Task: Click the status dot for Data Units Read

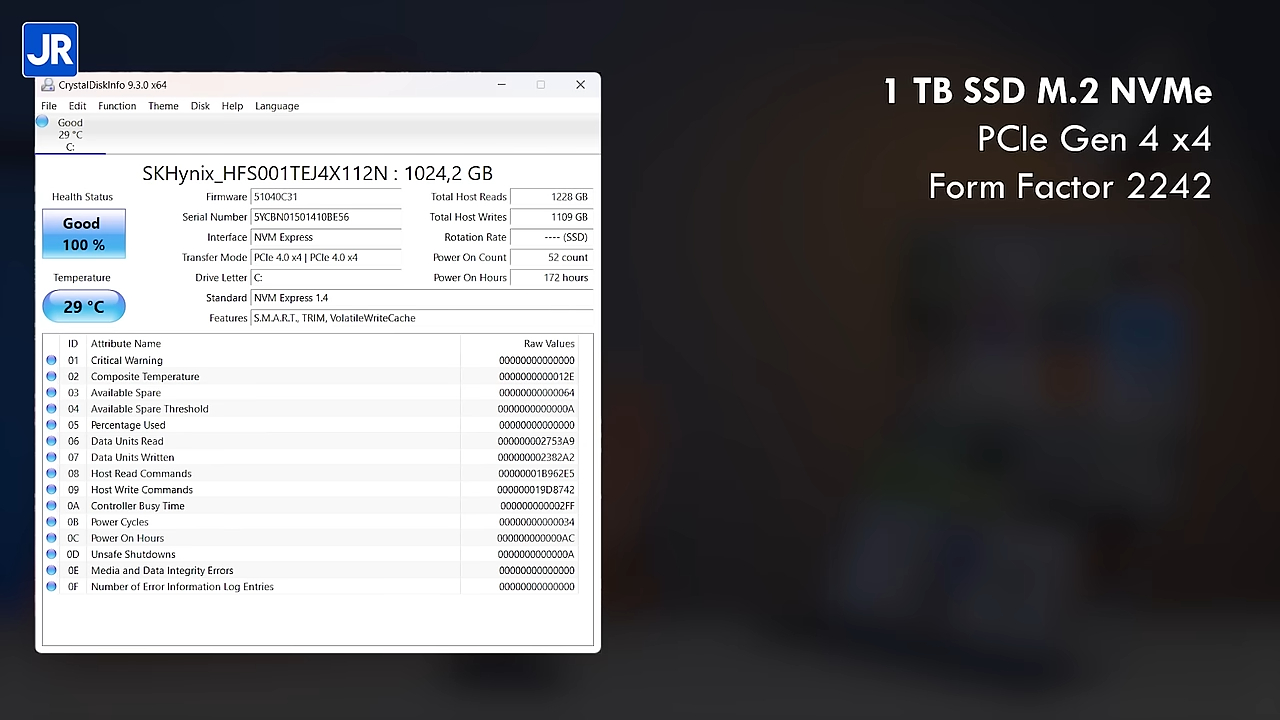Action: point(51,441)
